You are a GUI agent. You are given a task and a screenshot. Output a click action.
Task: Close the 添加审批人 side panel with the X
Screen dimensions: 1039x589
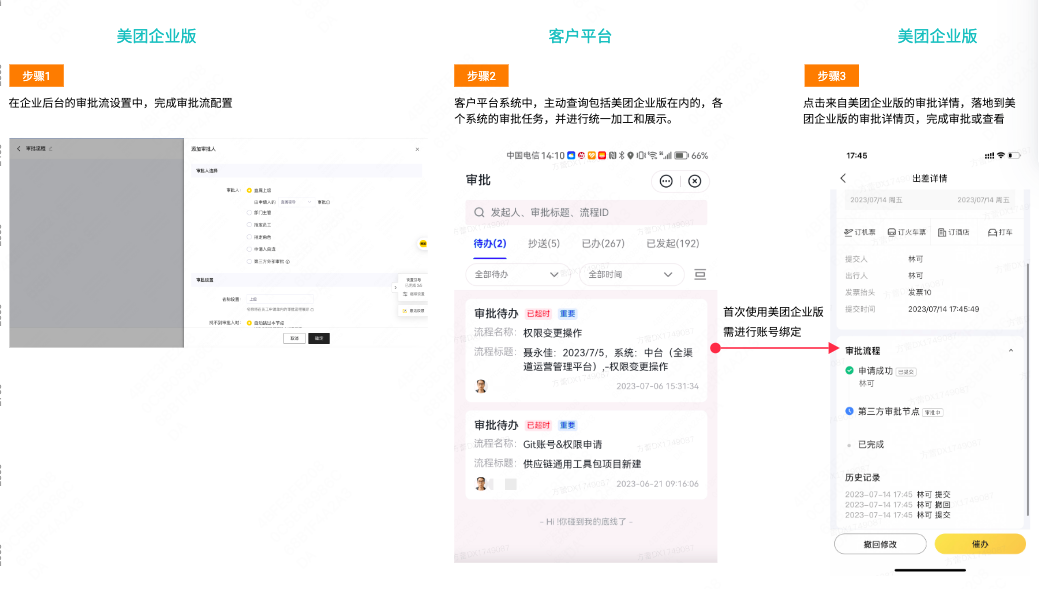click(x=417, y=149)
